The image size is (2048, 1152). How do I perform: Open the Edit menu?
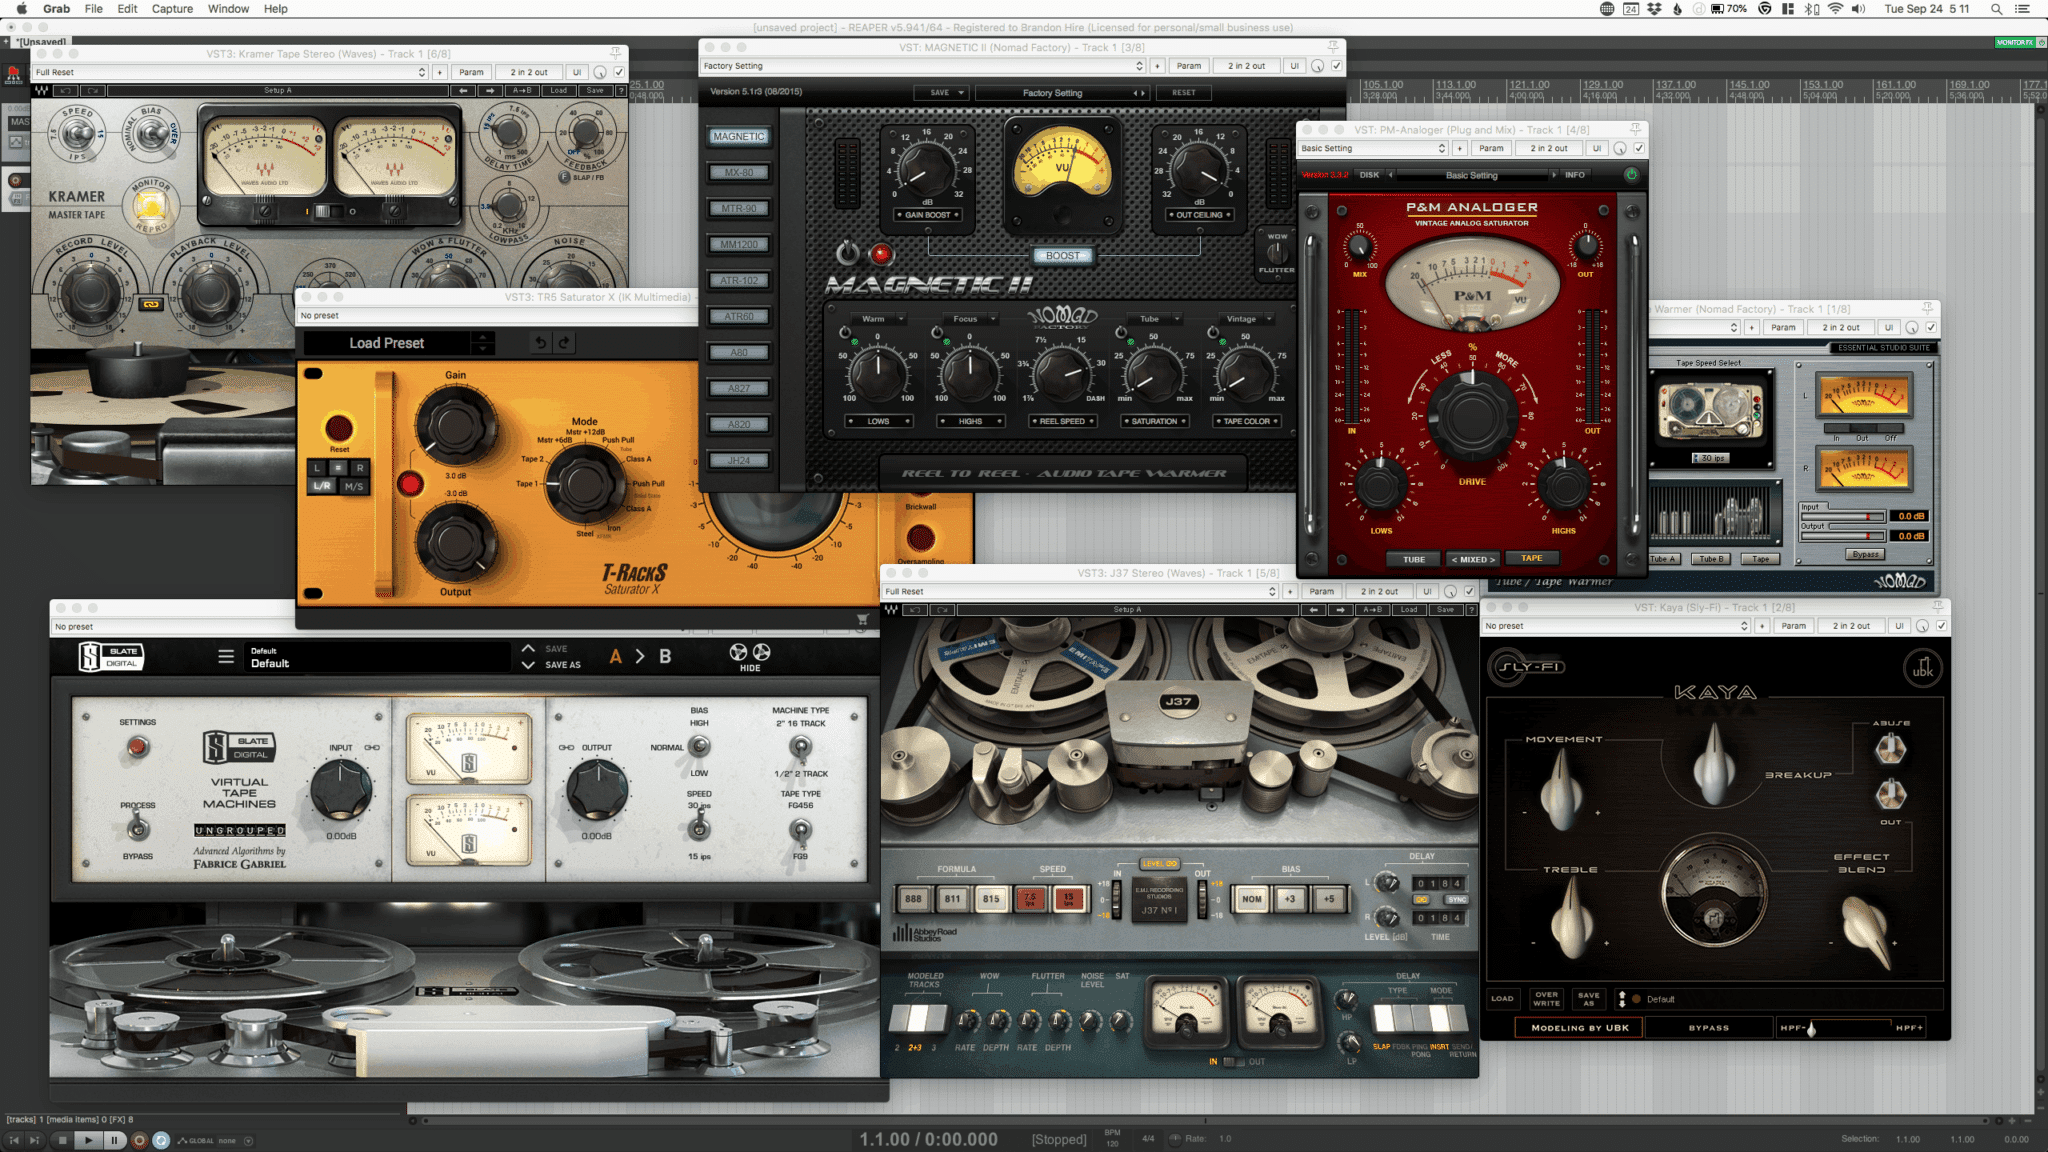(x=127, y=9)
